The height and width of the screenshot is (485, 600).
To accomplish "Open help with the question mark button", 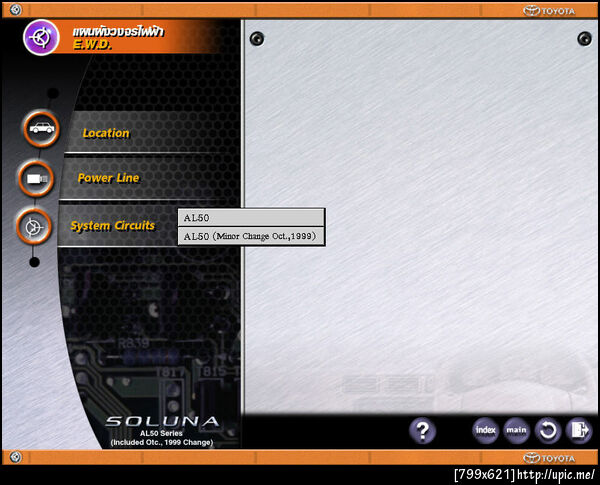I will (x=422, y=431).
